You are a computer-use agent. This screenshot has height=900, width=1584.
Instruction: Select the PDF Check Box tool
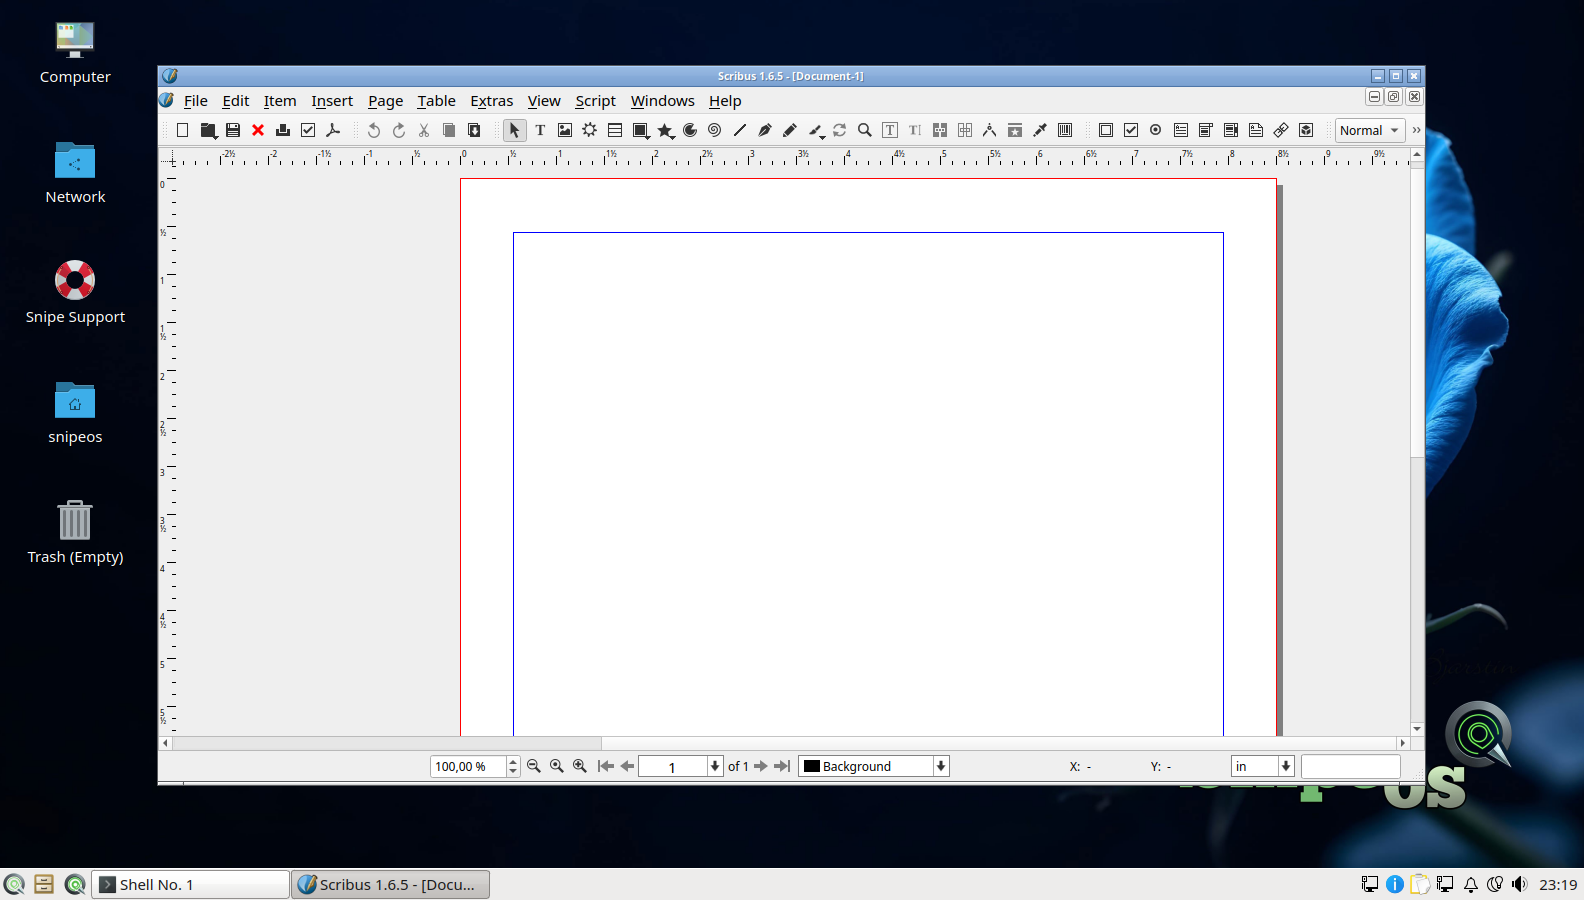point(1131,130)
